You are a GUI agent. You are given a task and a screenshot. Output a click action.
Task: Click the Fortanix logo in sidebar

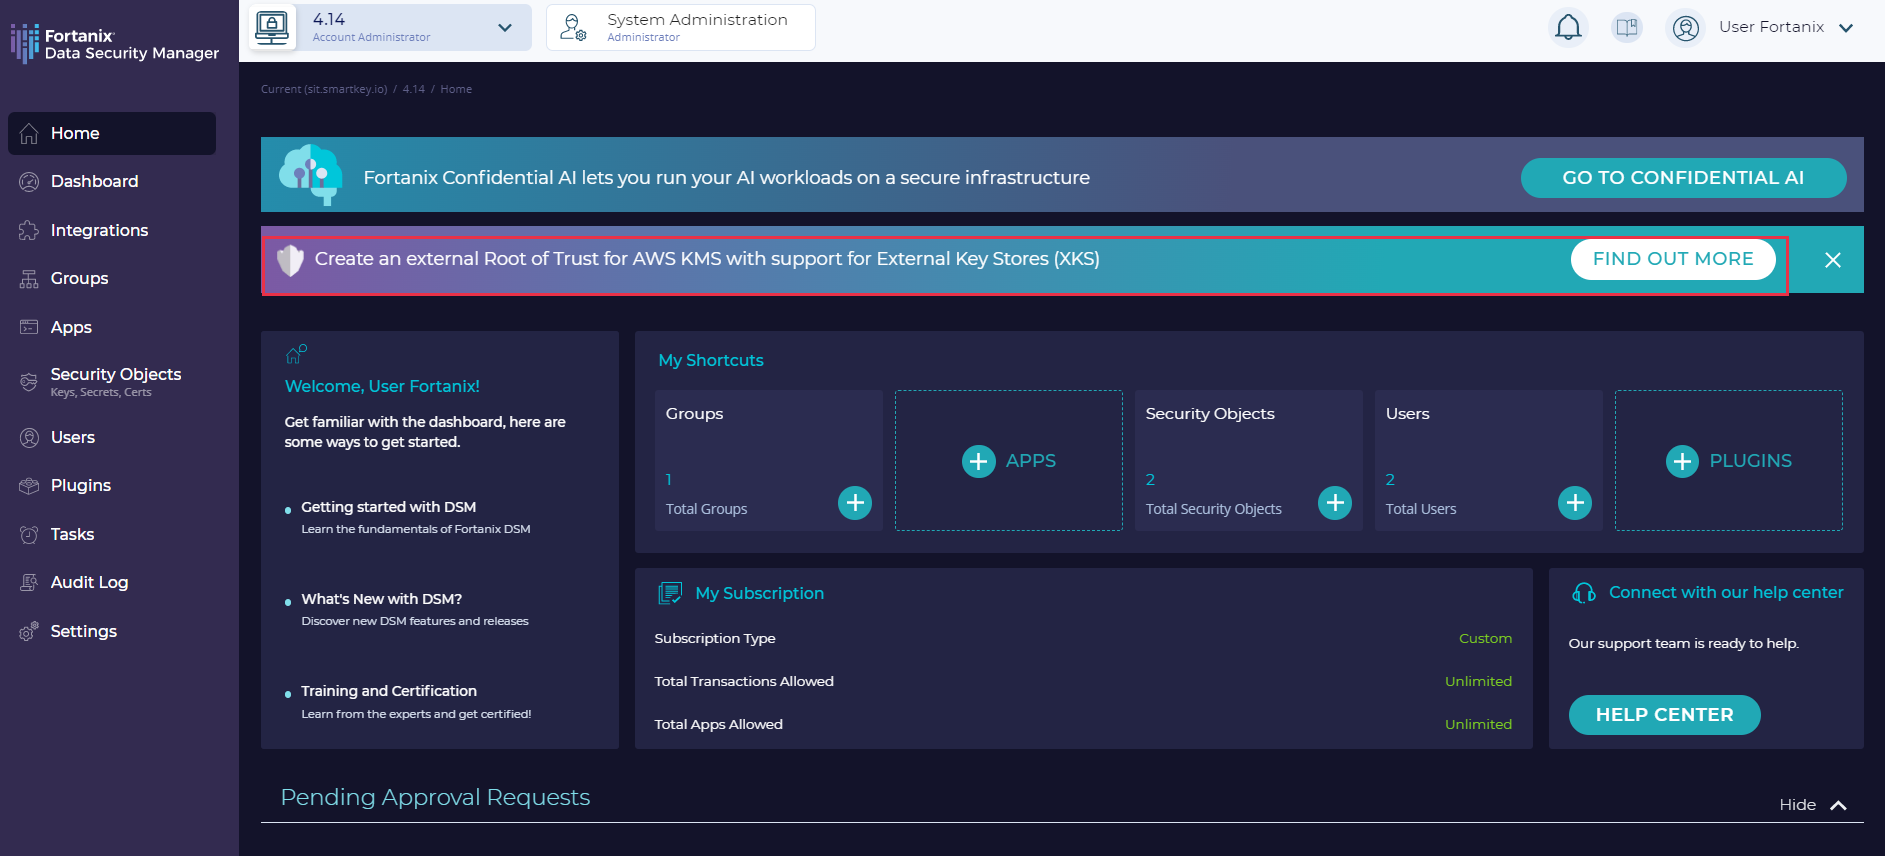point(114,44)
